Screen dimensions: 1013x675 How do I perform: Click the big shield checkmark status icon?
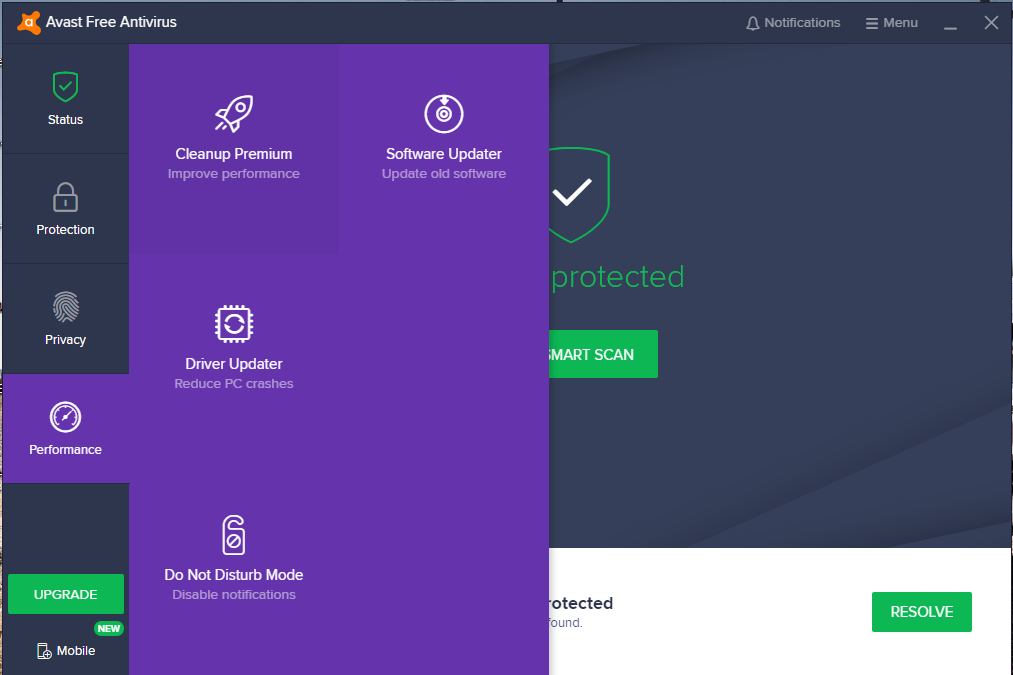(579, 195)
